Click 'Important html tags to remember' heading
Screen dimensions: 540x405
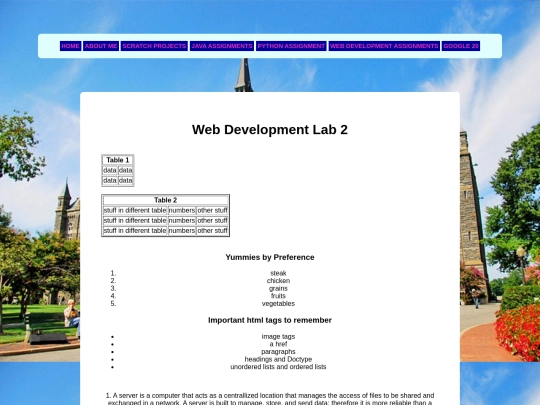click(270, 320)
